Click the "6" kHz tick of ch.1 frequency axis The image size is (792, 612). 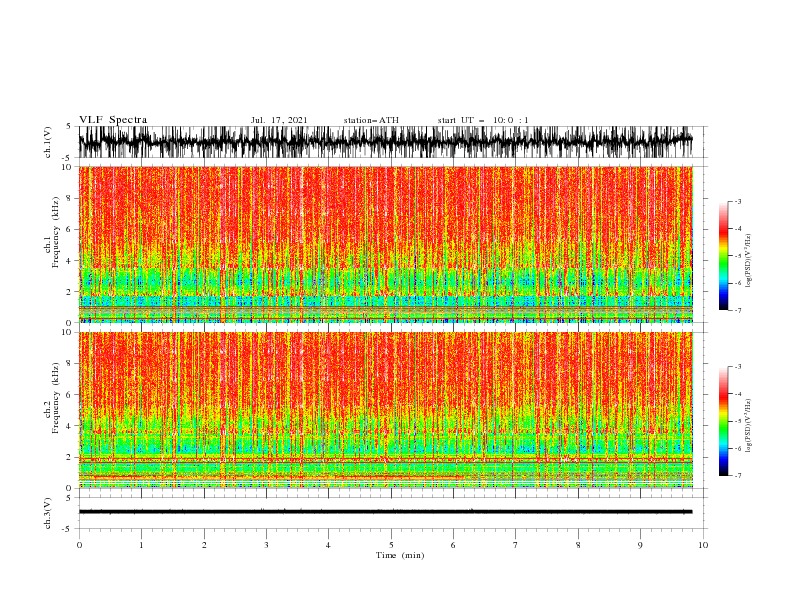click(x=69, y=229)
